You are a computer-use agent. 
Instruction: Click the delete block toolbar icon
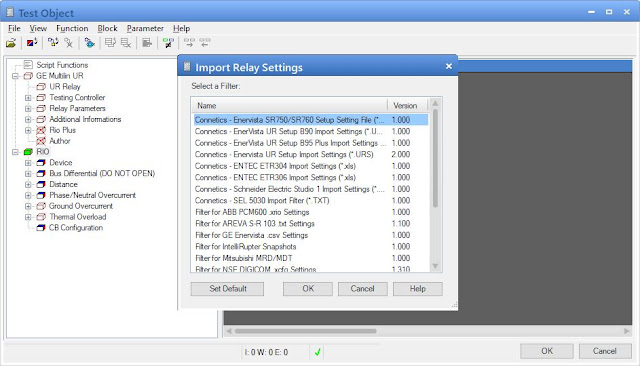pyautogui.click(x=69, y=42)
